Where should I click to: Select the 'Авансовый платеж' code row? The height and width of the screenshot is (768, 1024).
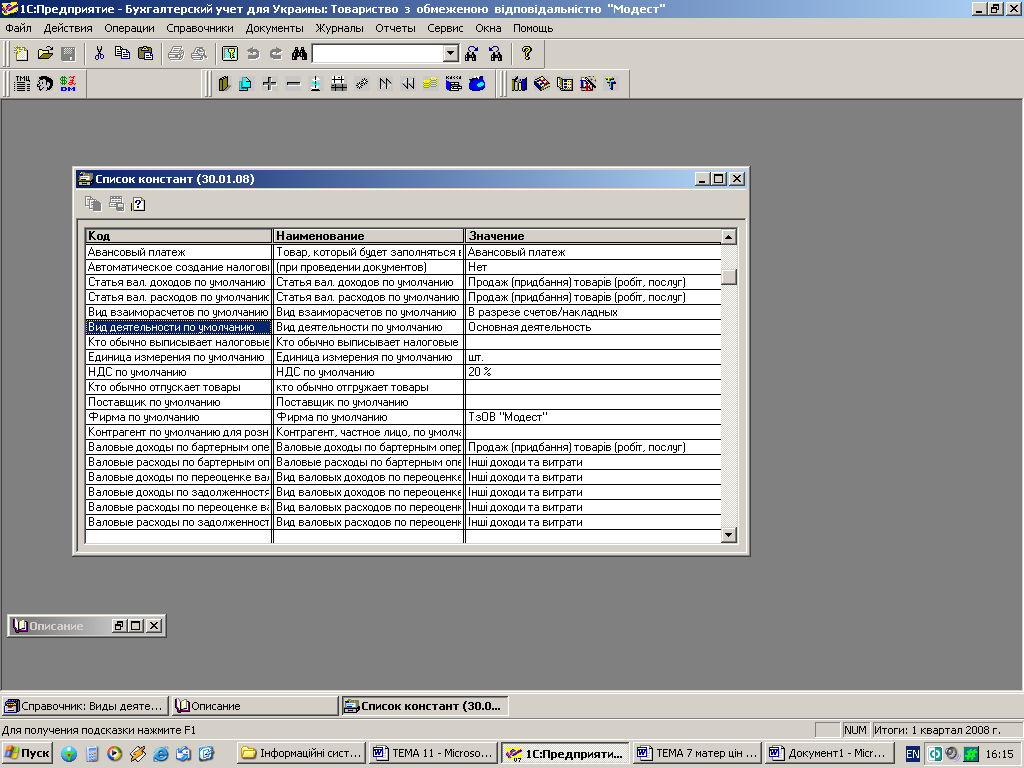(x=178, y=252)
